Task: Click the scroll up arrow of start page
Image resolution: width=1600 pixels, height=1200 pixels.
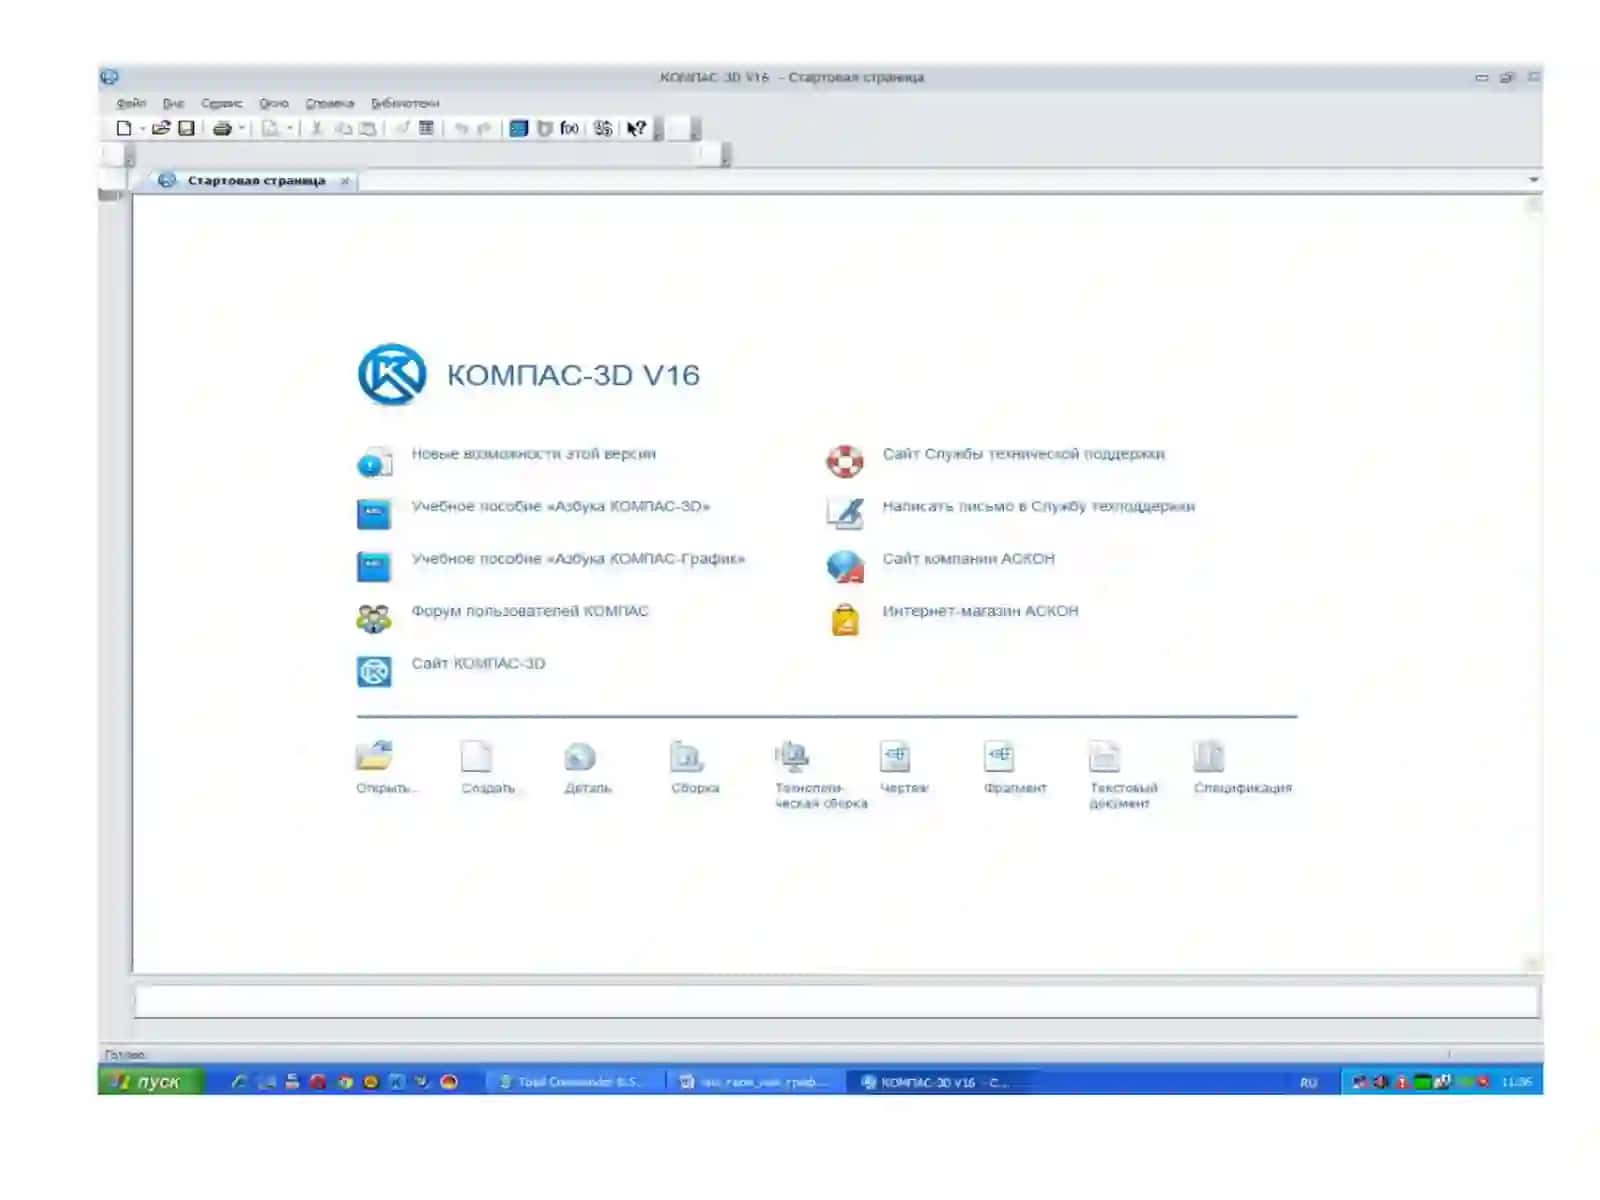Action: pyautogui.click(x=1533, y=205)
